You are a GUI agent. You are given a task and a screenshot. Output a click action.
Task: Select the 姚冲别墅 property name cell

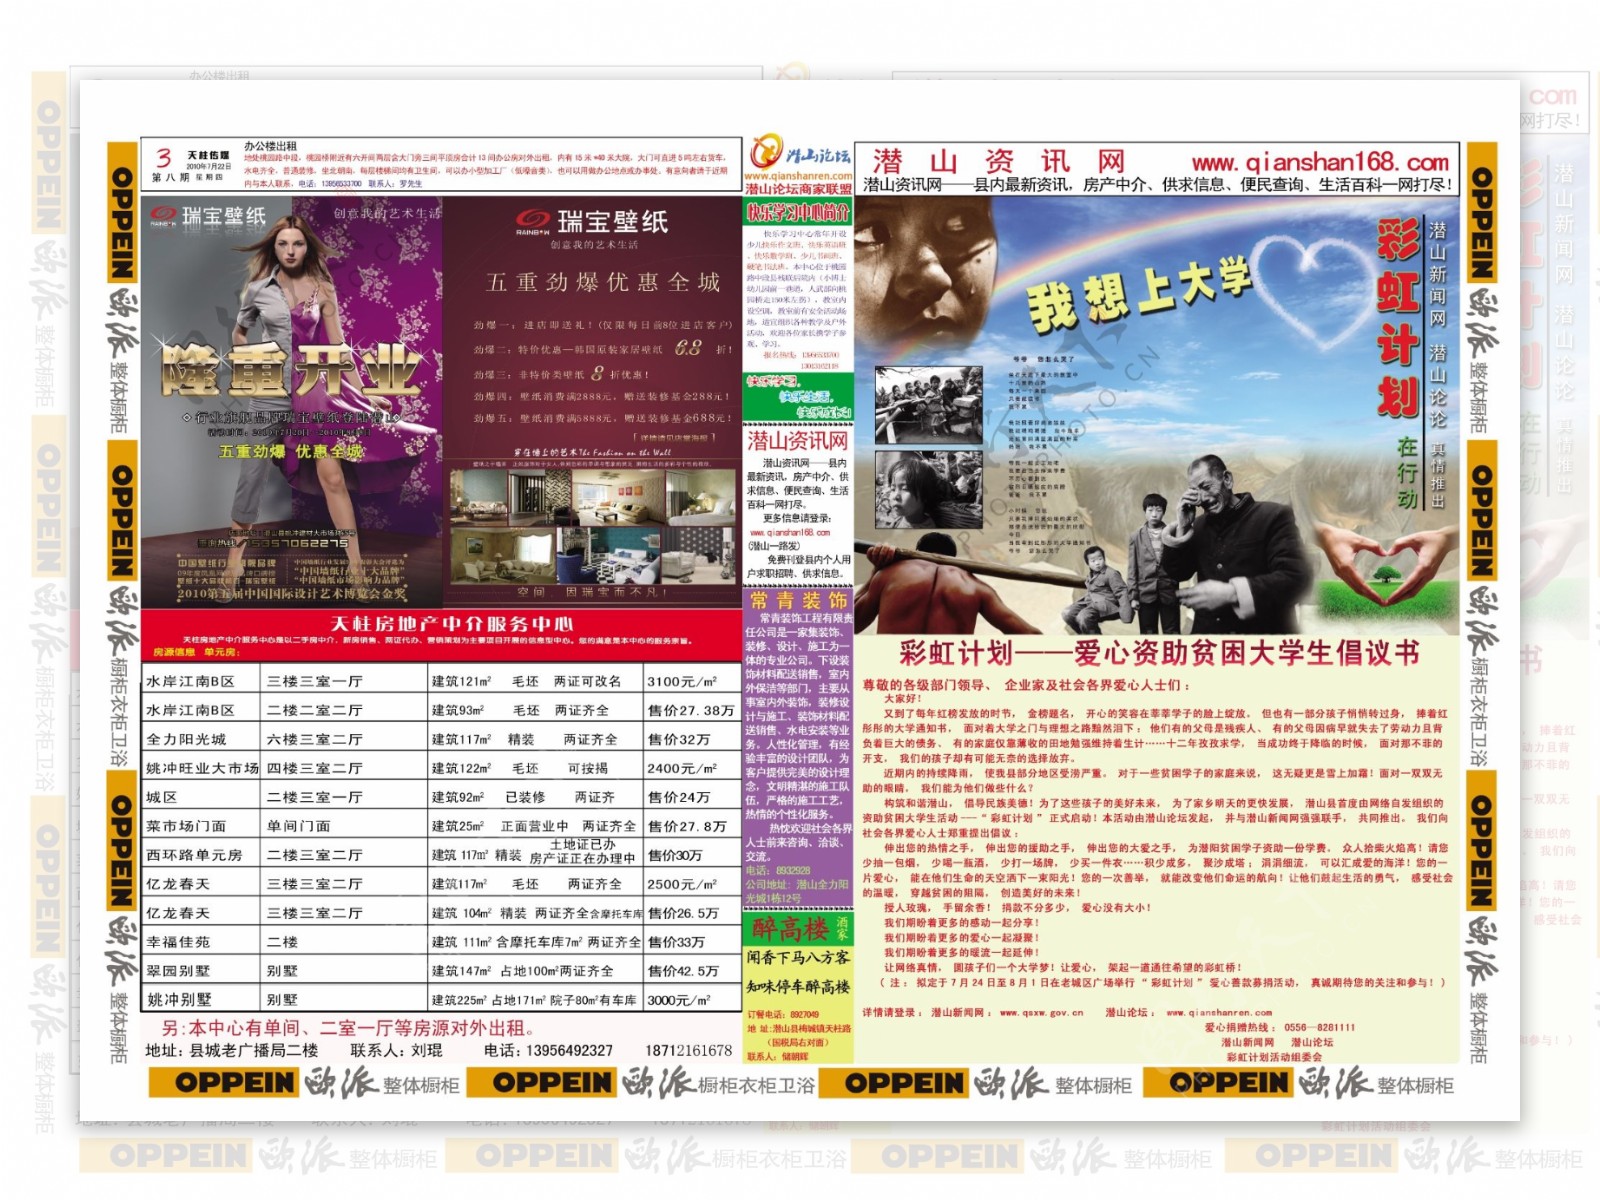pos(202,999)
